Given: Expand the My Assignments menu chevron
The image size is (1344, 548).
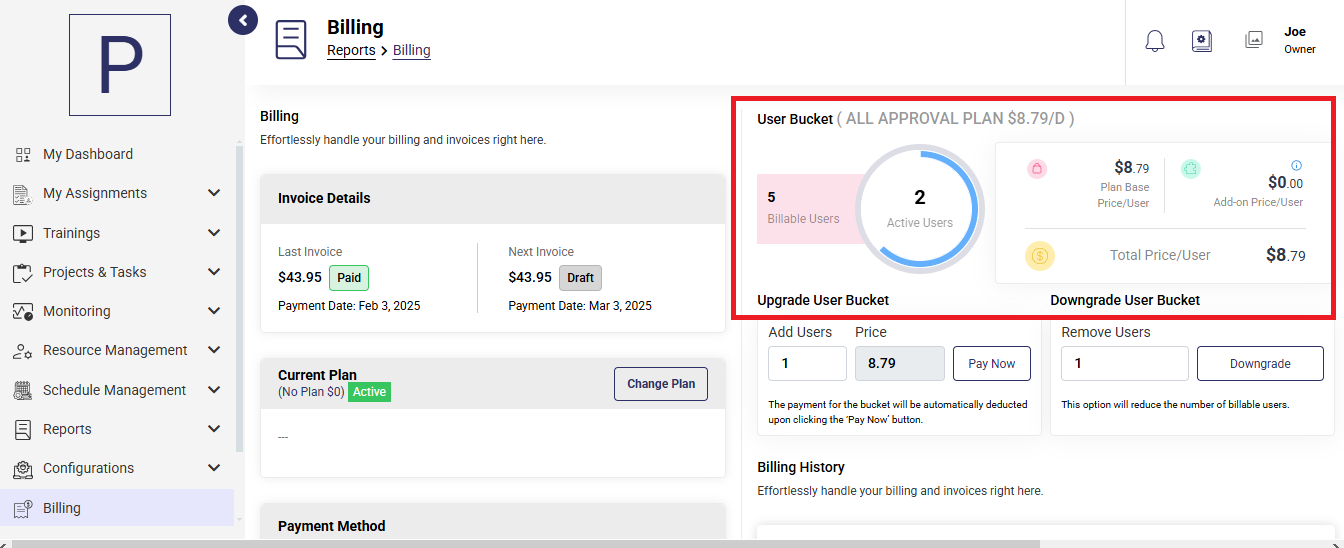Looking at the screenshot, I should [x=214, y=193].
